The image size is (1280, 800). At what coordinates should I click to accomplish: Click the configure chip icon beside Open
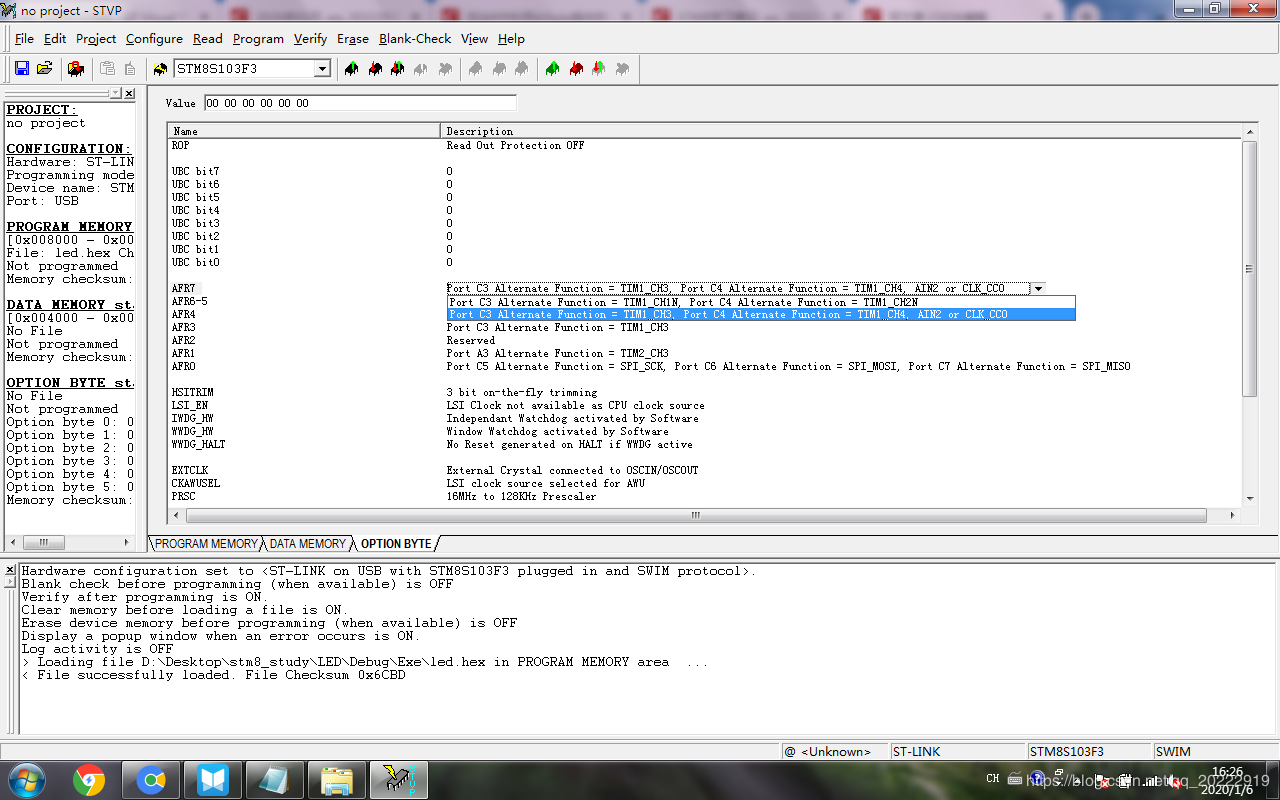[76, 68]
